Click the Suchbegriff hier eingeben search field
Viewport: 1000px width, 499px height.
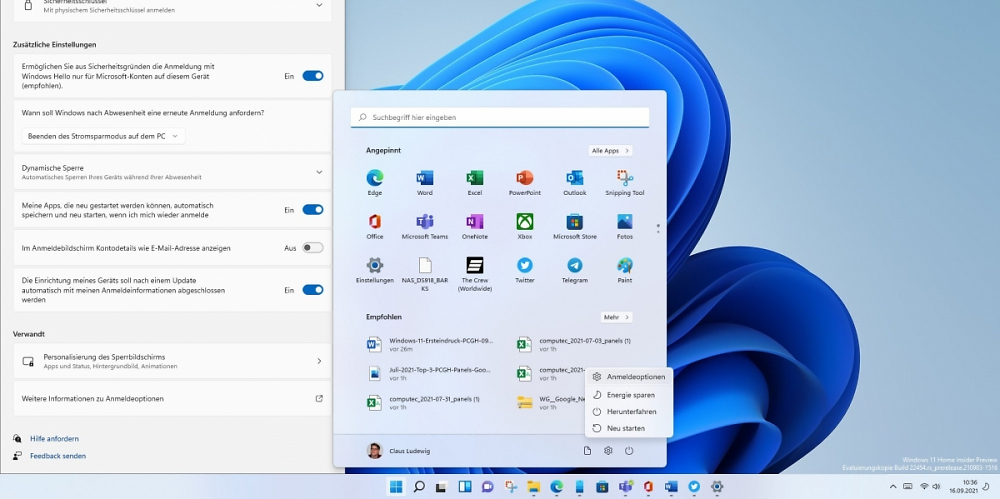[500, 117]
